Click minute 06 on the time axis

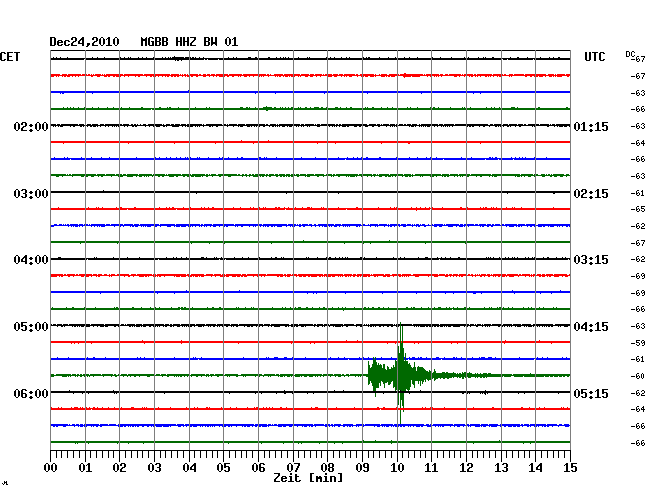click(258, 468)
